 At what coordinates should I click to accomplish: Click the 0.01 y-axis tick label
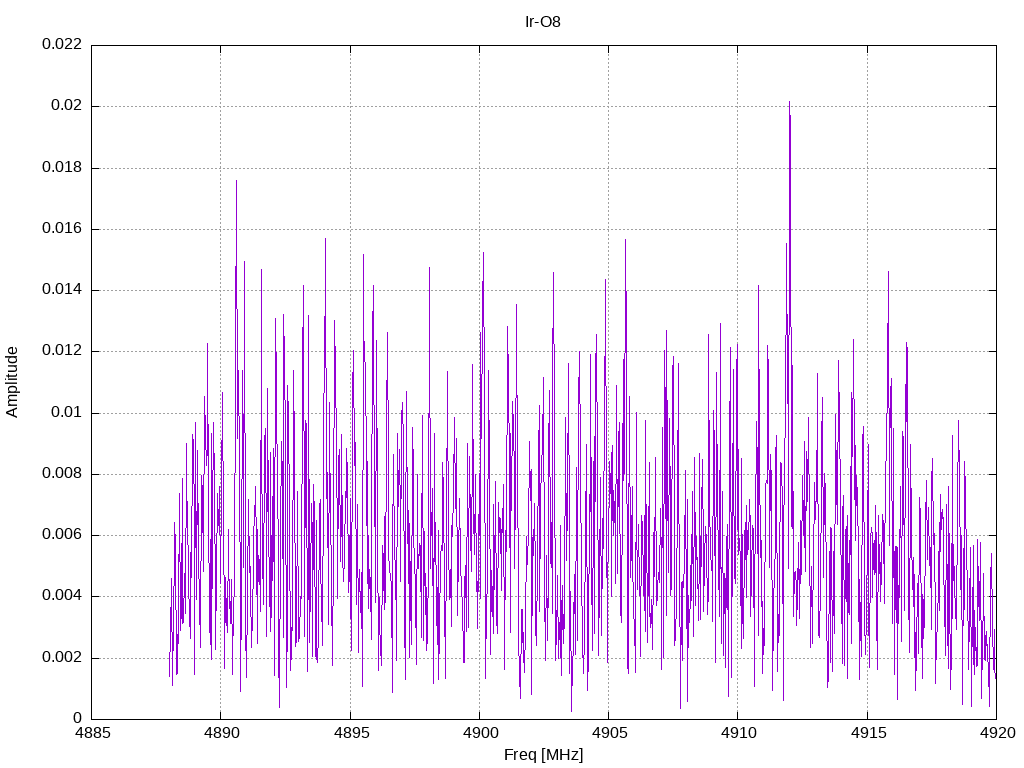67,411
